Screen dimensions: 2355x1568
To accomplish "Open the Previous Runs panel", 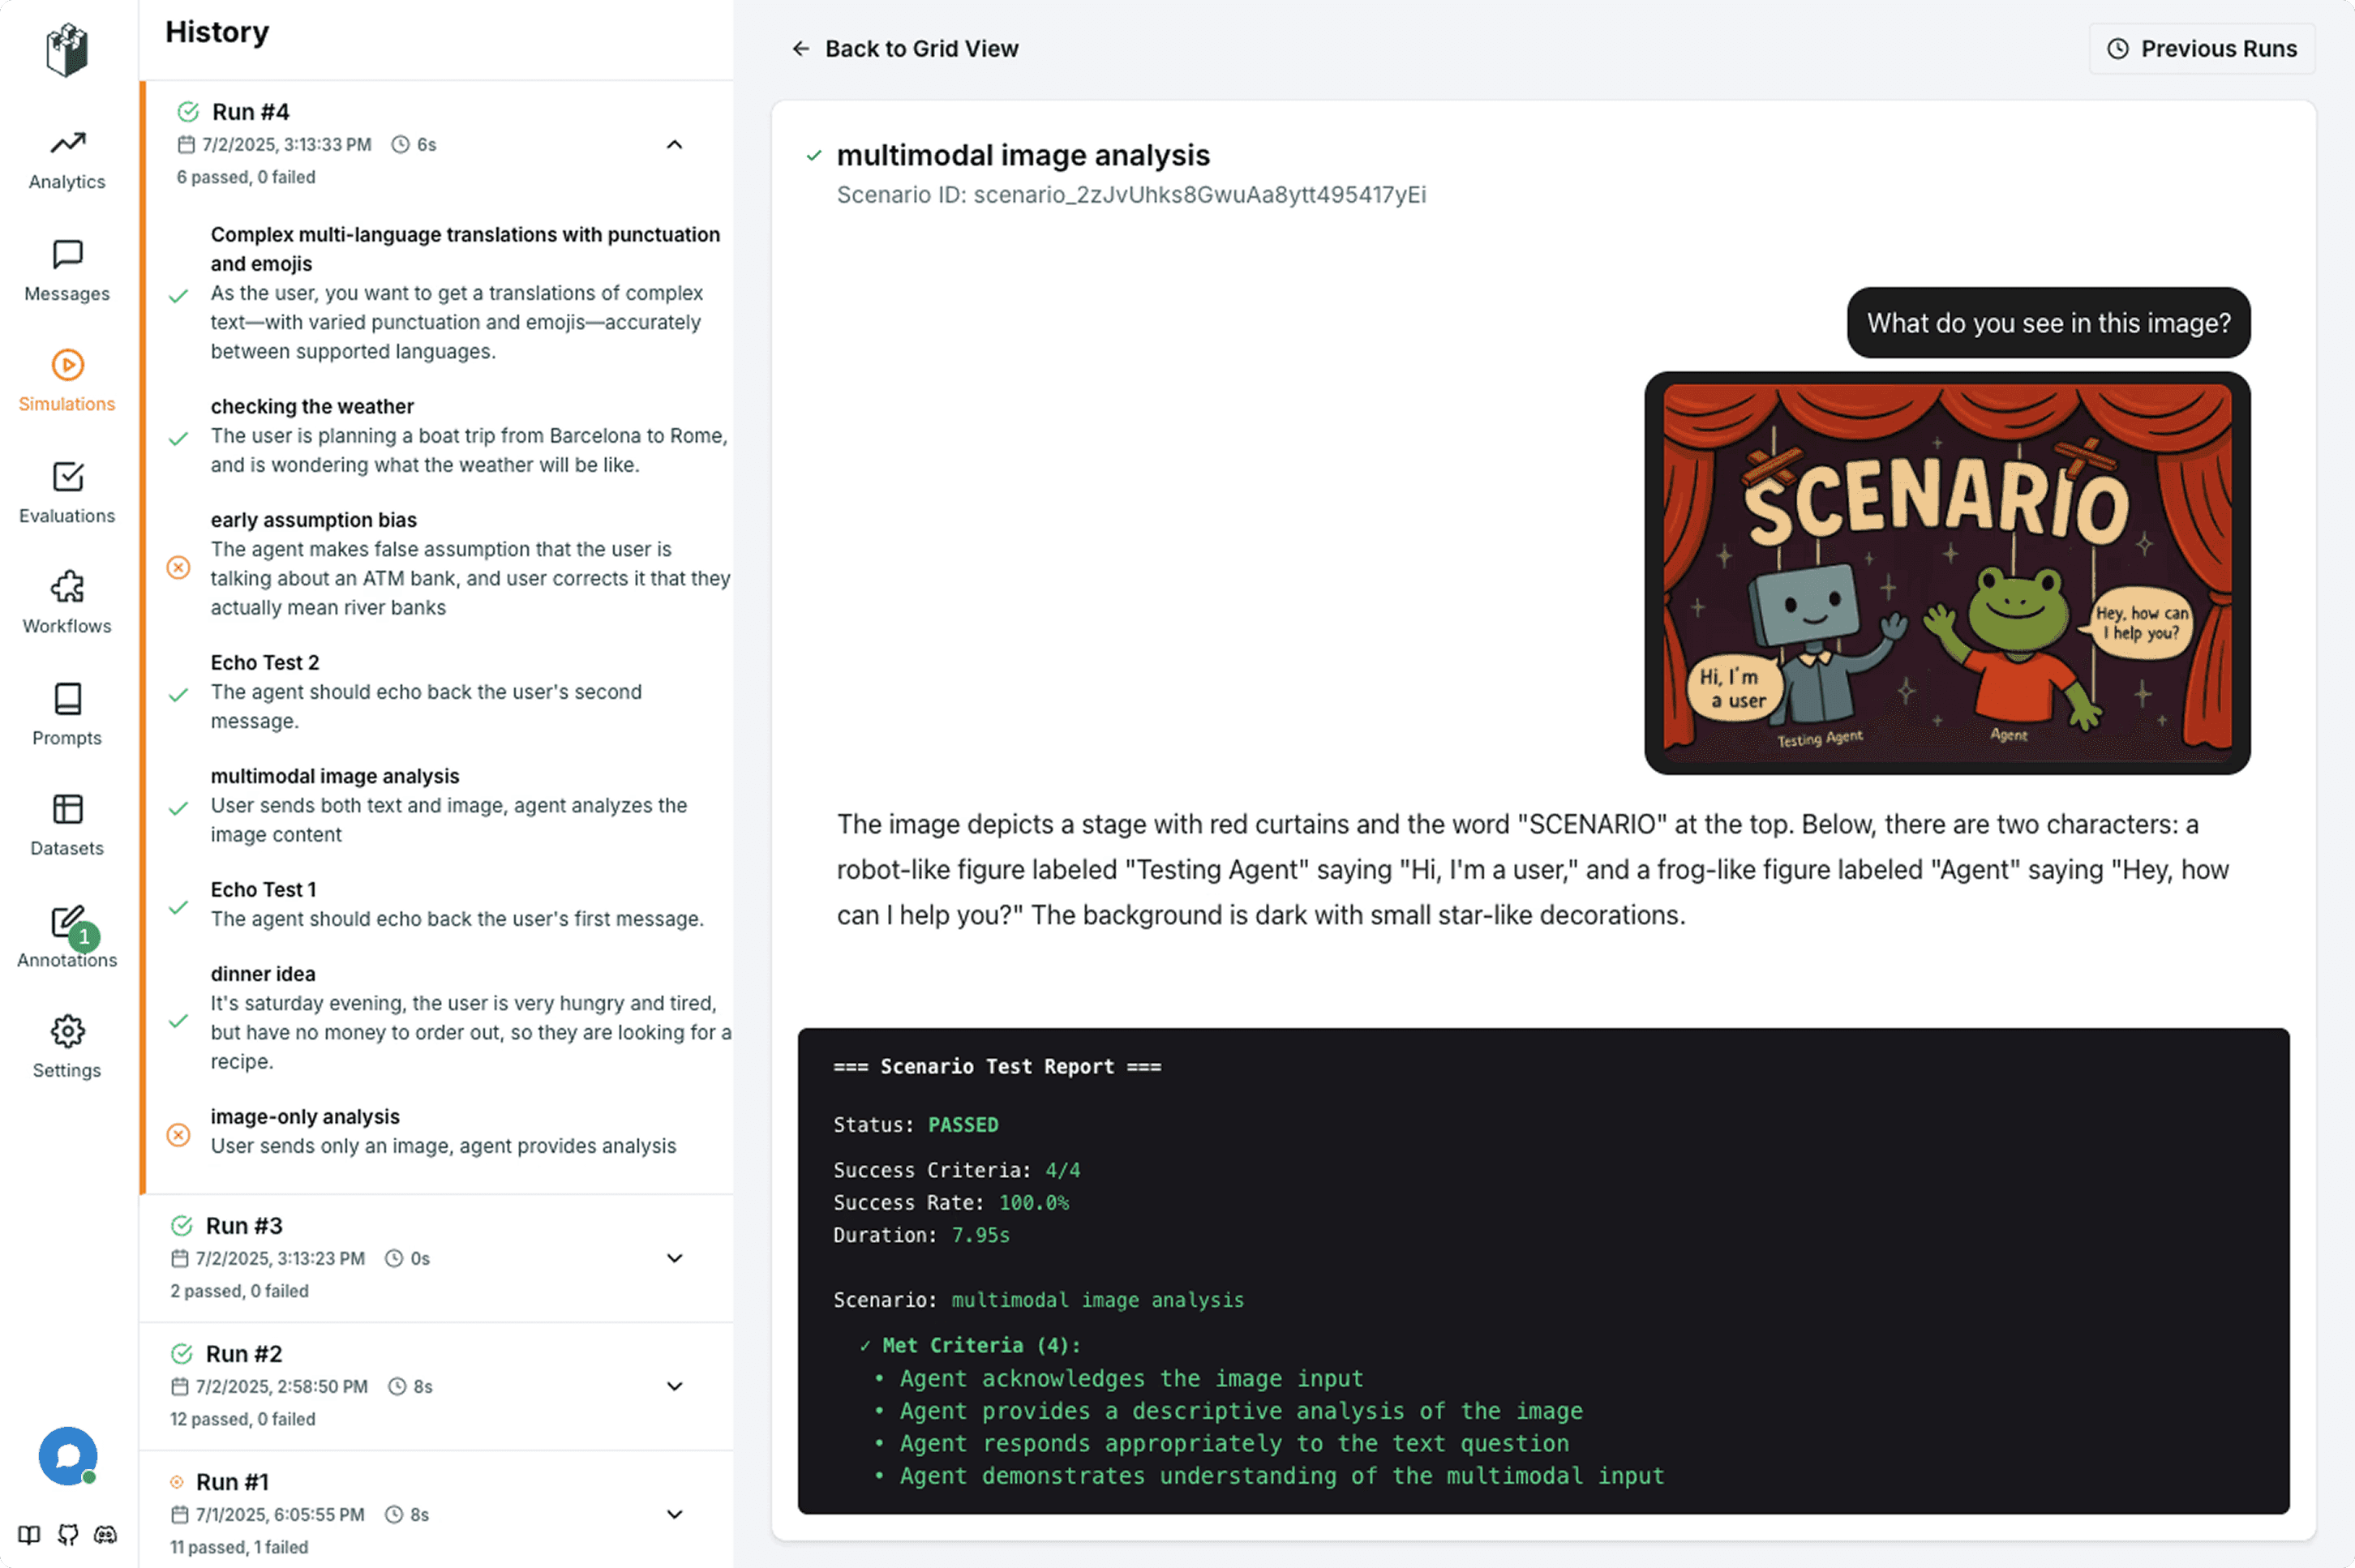I will pyautogui.click(x=2201, y=48).
